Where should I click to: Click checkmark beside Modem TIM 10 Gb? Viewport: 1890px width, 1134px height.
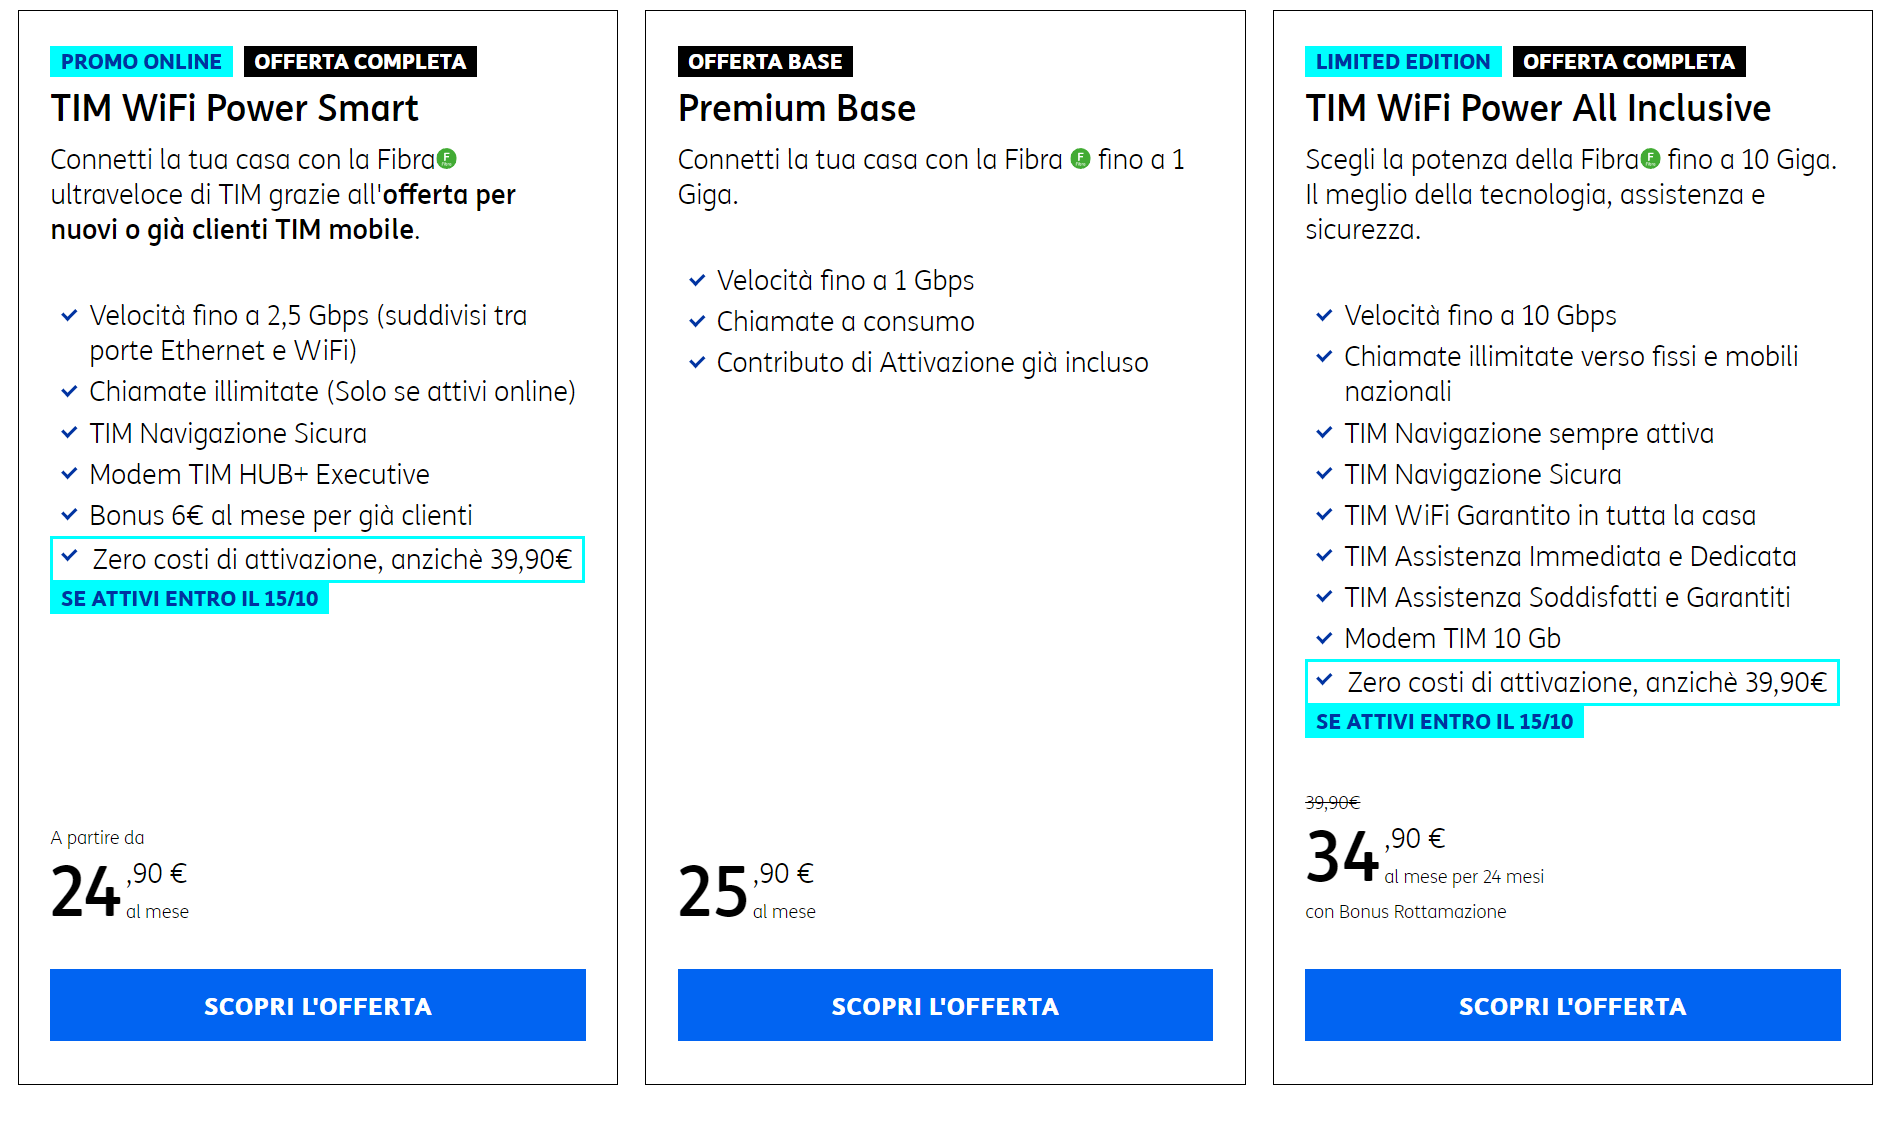pyautogui.click(x=1324, y=638)
